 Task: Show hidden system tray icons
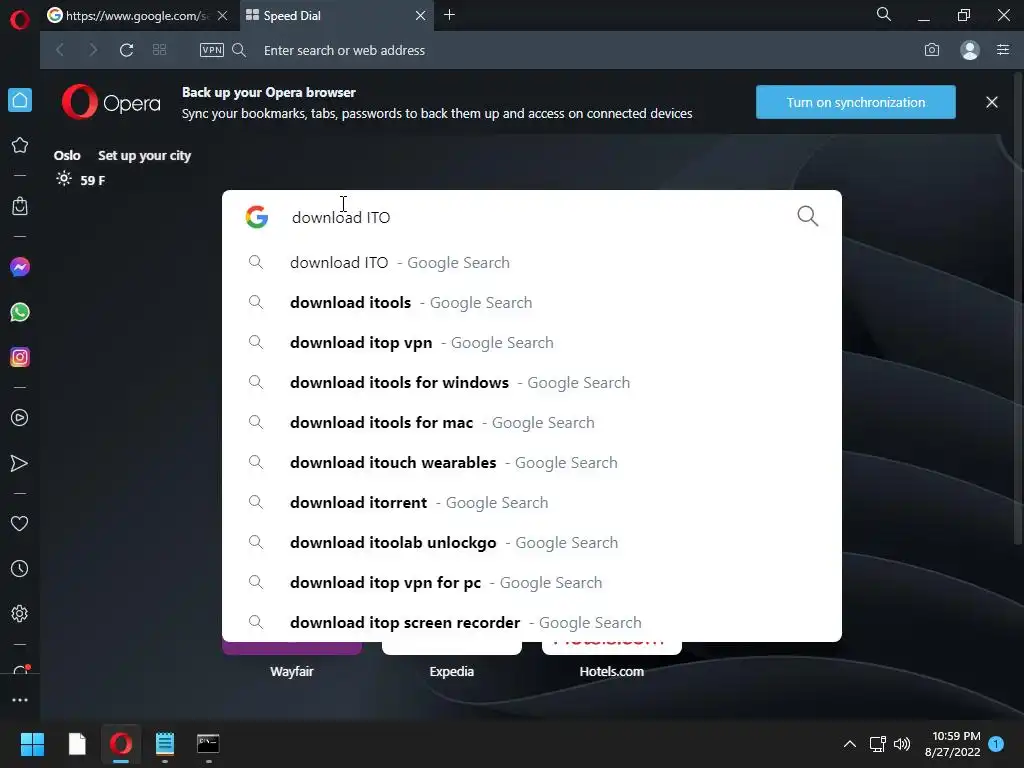850,744
